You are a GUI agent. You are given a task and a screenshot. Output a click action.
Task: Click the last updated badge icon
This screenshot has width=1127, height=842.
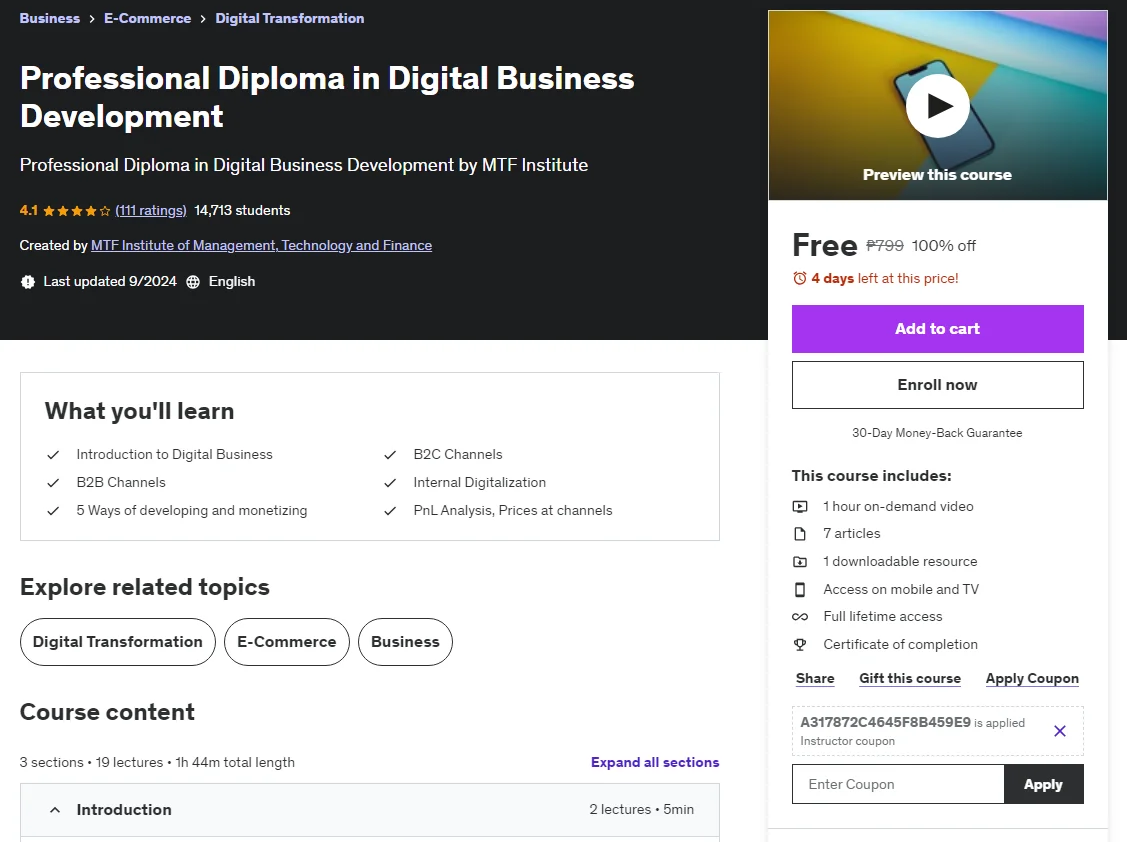coord(27,282)
